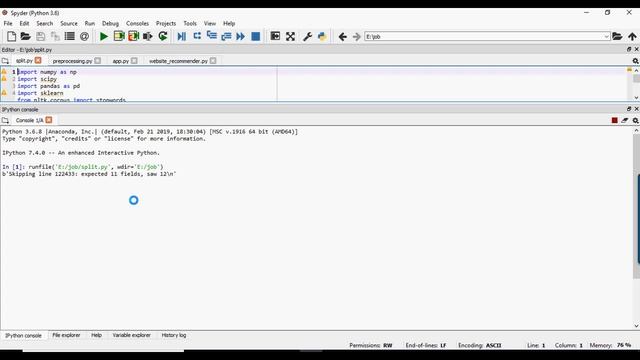Stop the current console command

pyautogui.click(x=615, y=120)
